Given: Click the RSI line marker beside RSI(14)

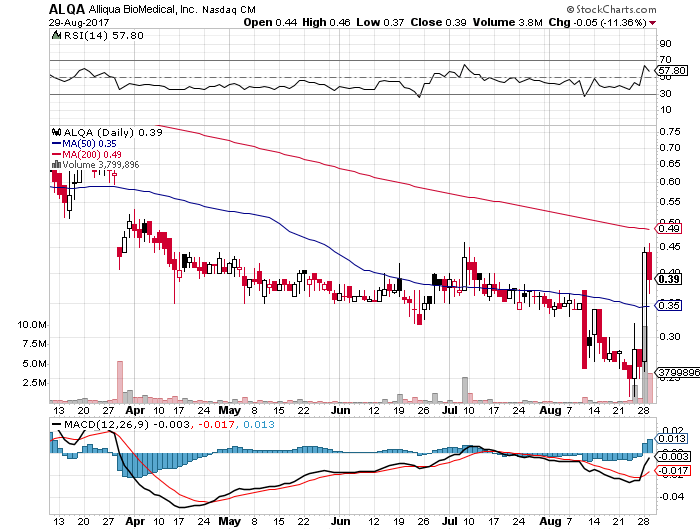Looking at the screenshot, I should (56, 34).
